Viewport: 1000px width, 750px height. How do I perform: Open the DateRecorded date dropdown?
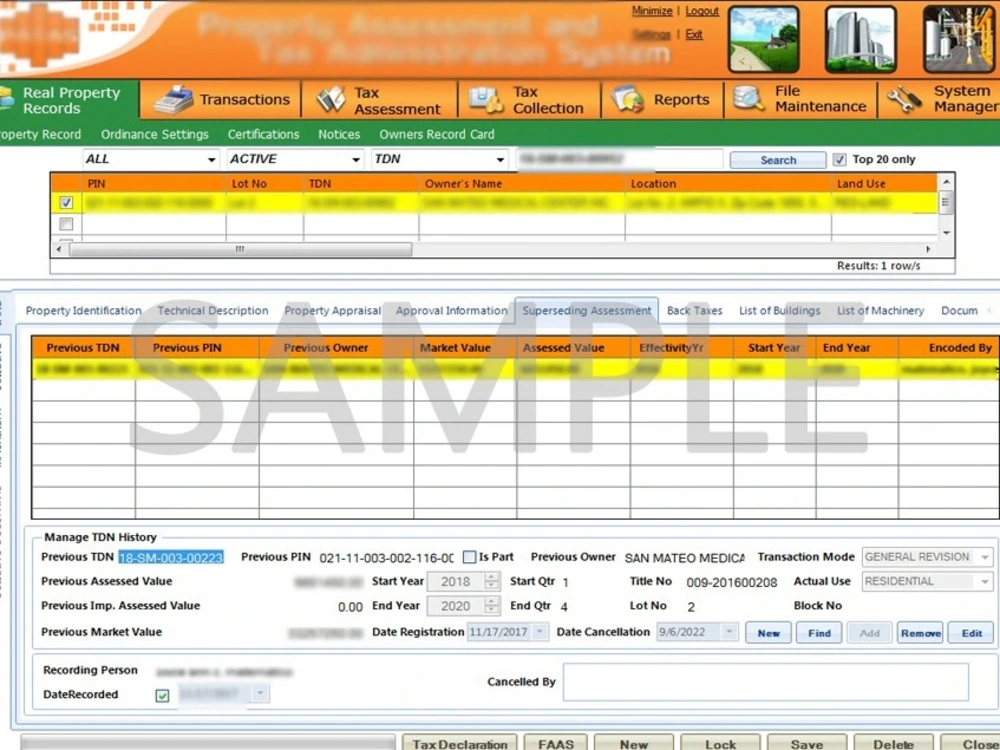coord(260,693)
